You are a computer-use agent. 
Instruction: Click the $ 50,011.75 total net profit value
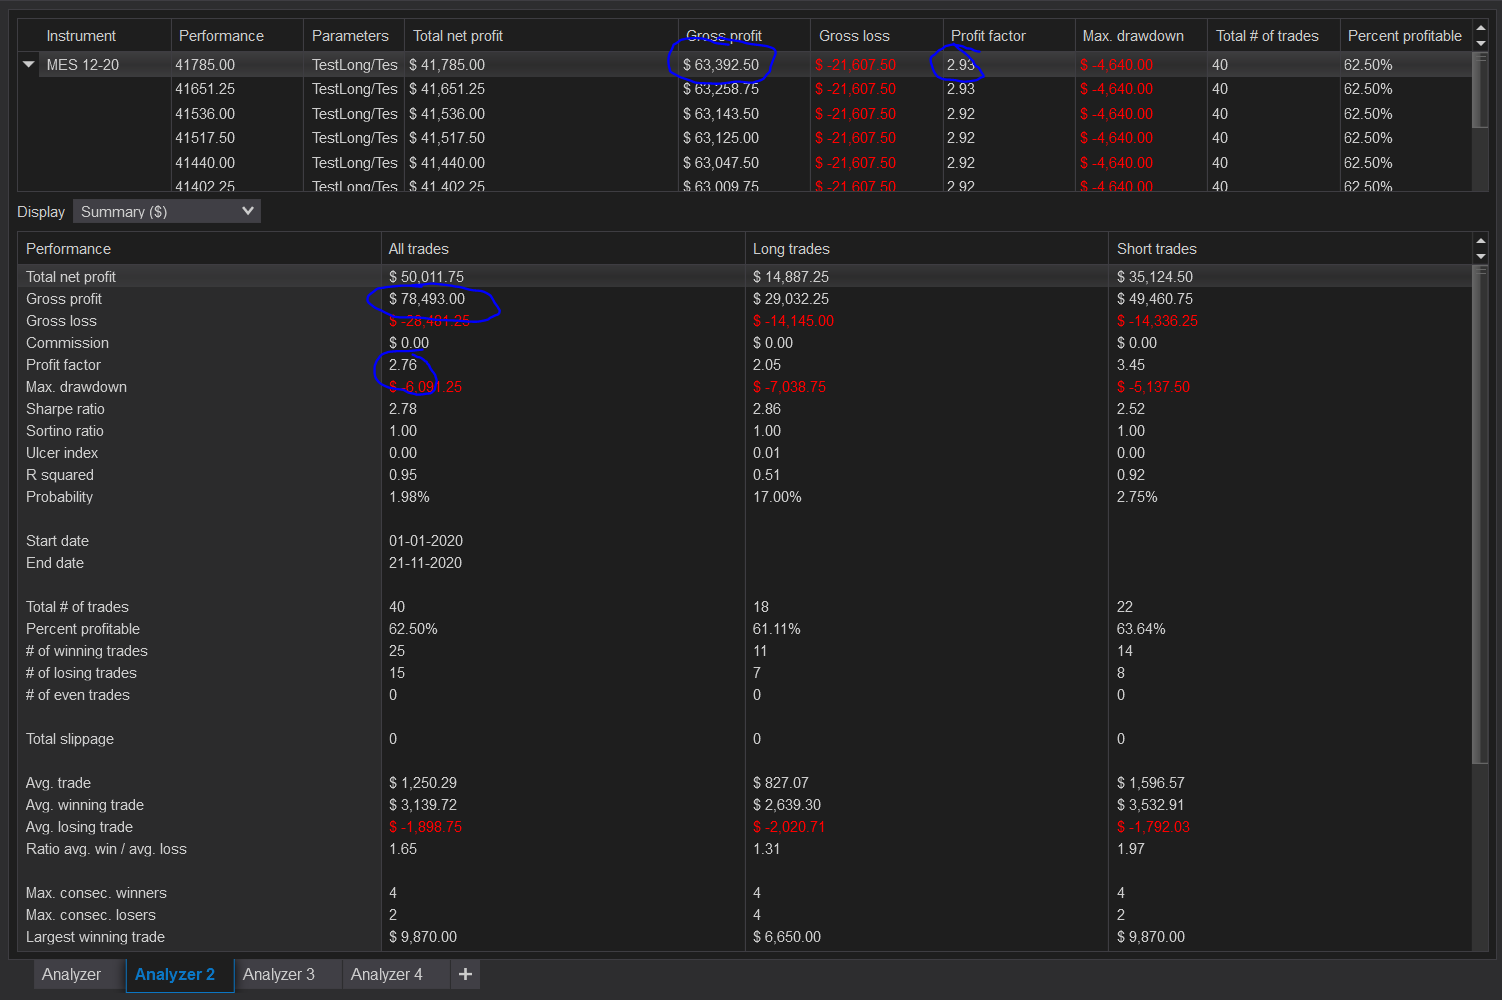(x=426, y=277)
